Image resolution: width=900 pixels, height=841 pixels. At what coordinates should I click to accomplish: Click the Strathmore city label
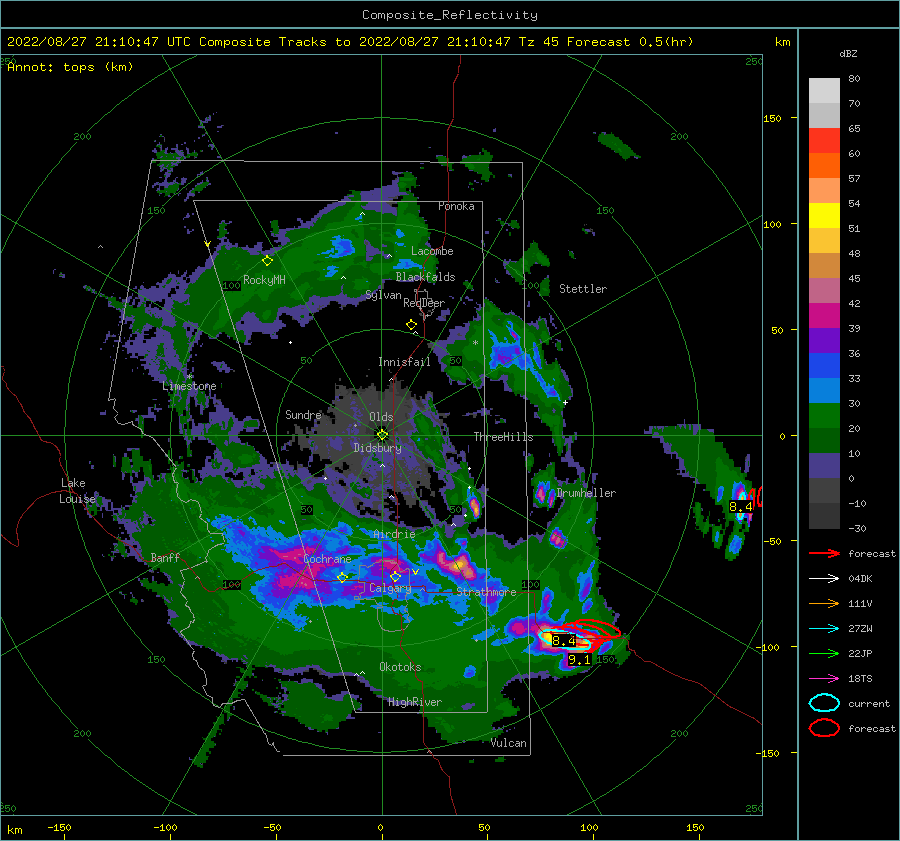pyautogui.click(x=486, y=591)
